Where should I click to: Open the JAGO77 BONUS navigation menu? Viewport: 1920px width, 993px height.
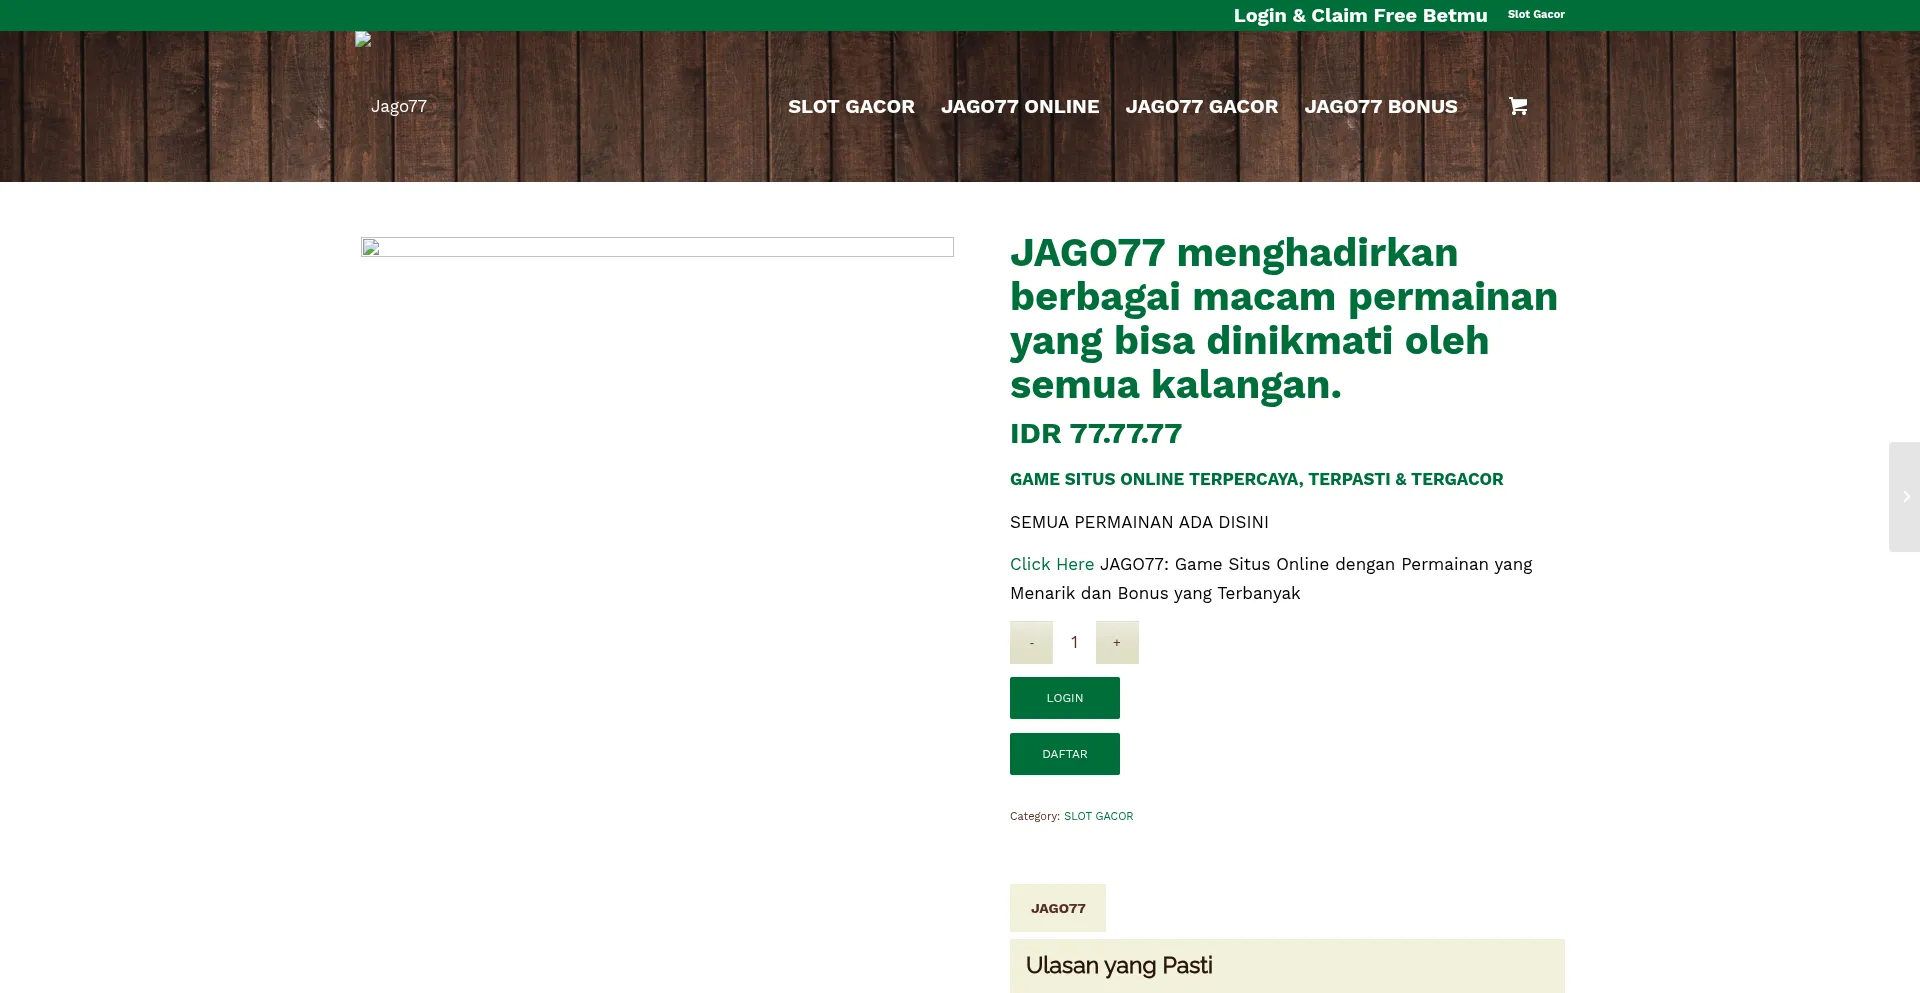[x=1381, y=106]
